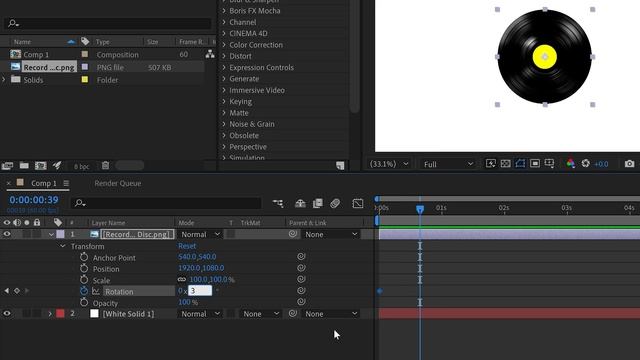Select the Distort effects category
This screenshot has width=640, height=360.
coord(240,56)
